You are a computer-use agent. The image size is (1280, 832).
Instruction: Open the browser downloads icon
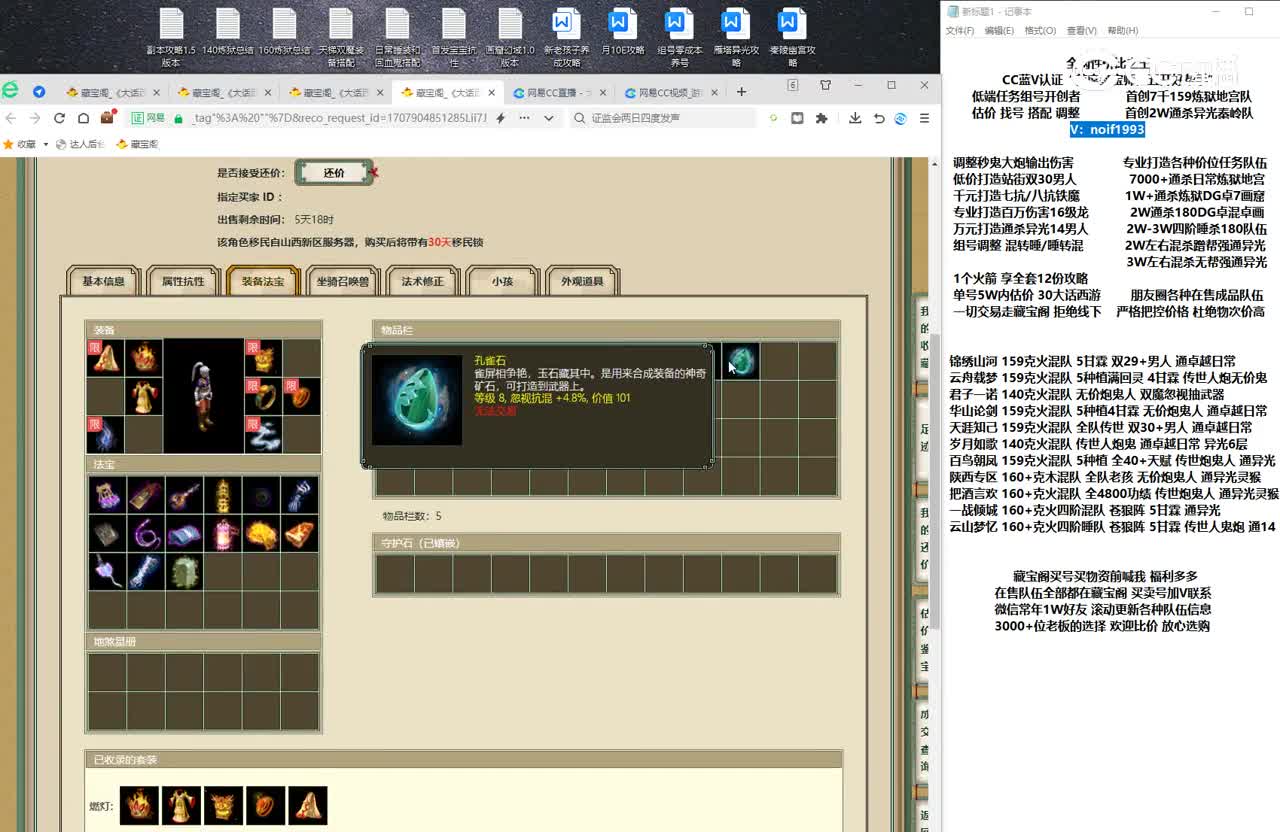[855, 118]
